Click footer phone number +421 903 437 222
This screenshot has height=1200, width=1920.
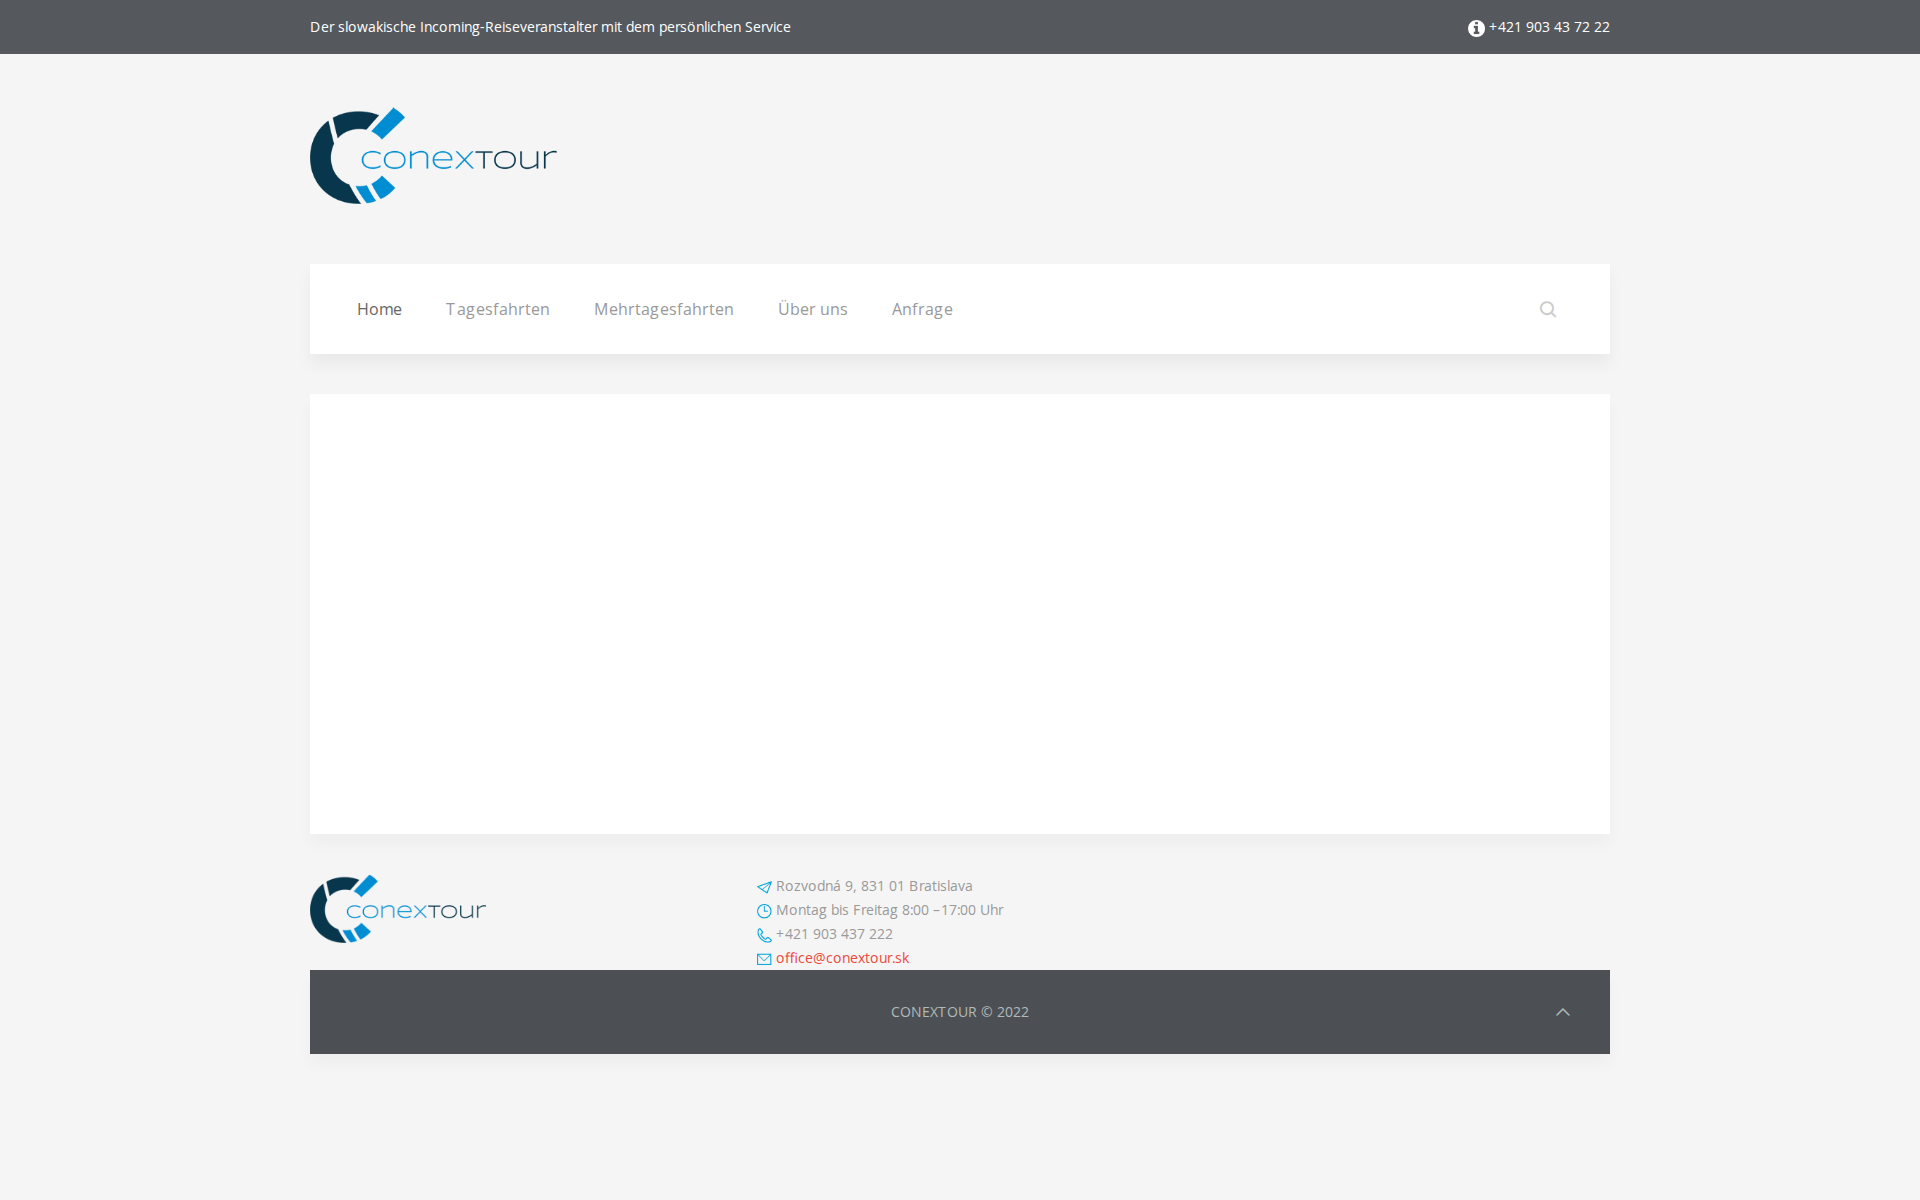tap(834, 934)
